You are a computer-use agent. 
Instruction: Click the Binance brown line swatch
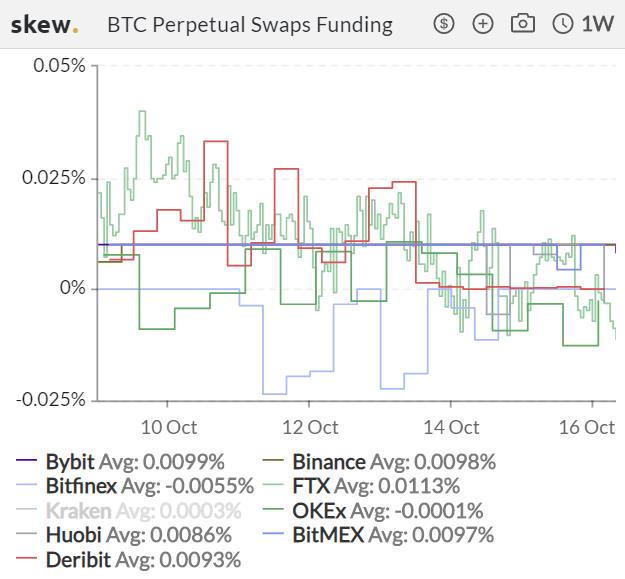coord(273,460)
